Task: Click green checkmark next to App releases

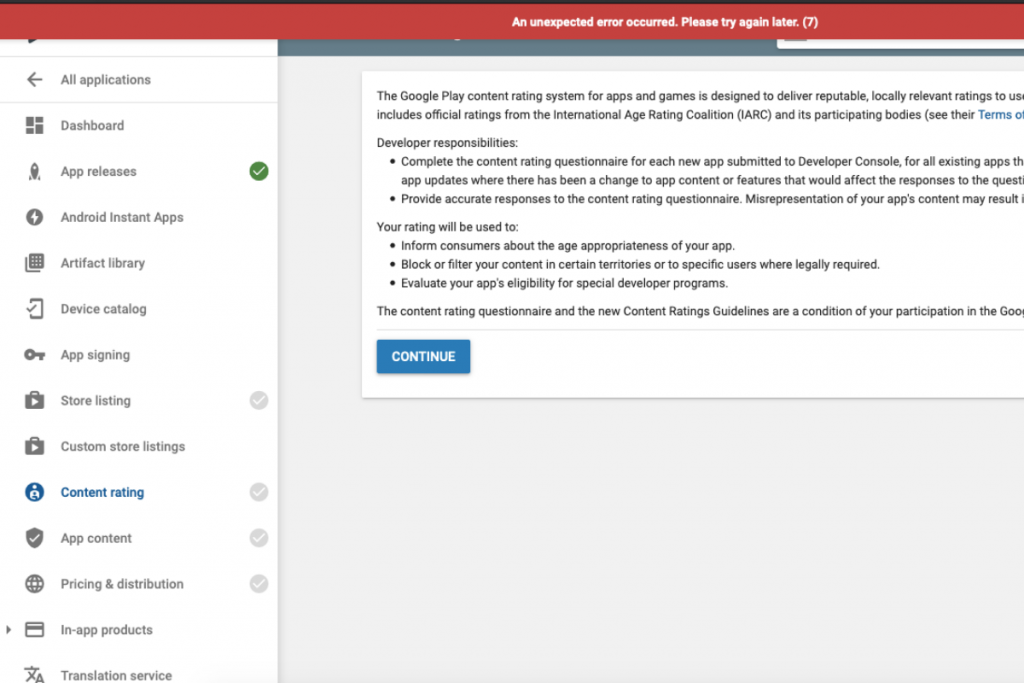Action: click(259, 171)
